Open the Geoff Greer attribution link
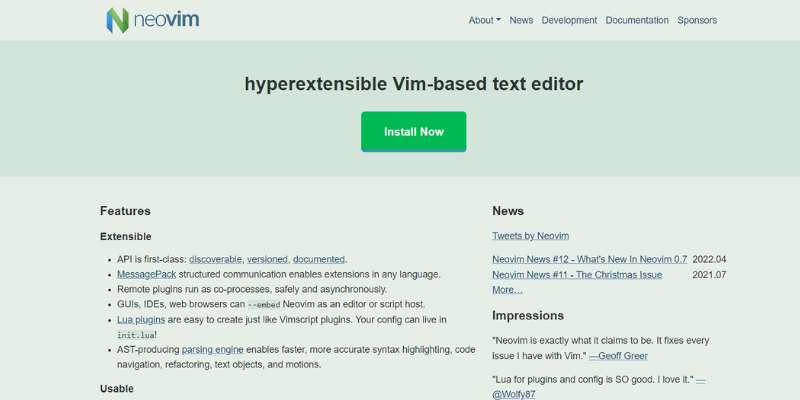 coord(618,356)
